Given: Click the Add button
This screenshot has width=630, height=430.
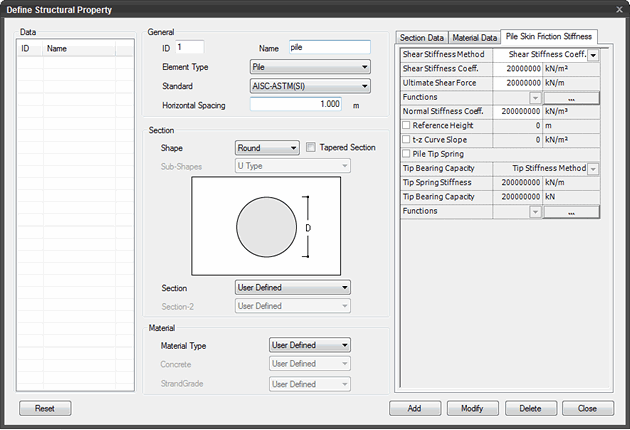Looking at the screenshot, I should [x=414, y=408].
